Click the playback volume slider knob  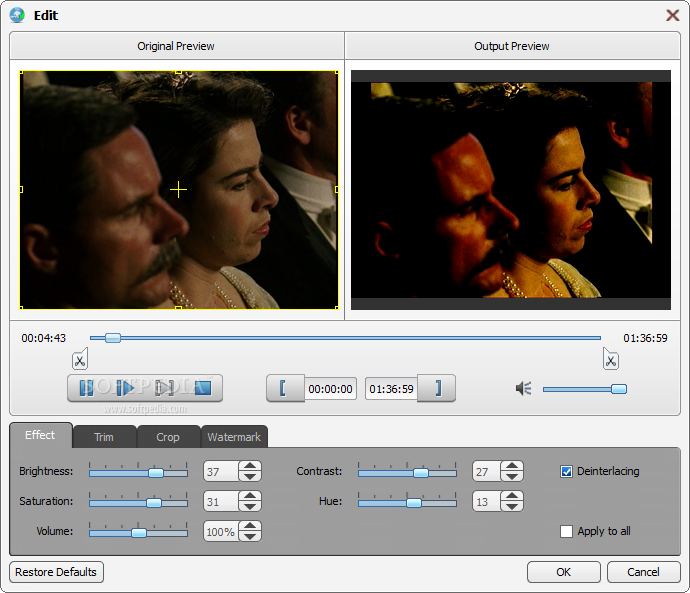click(619, 389)
